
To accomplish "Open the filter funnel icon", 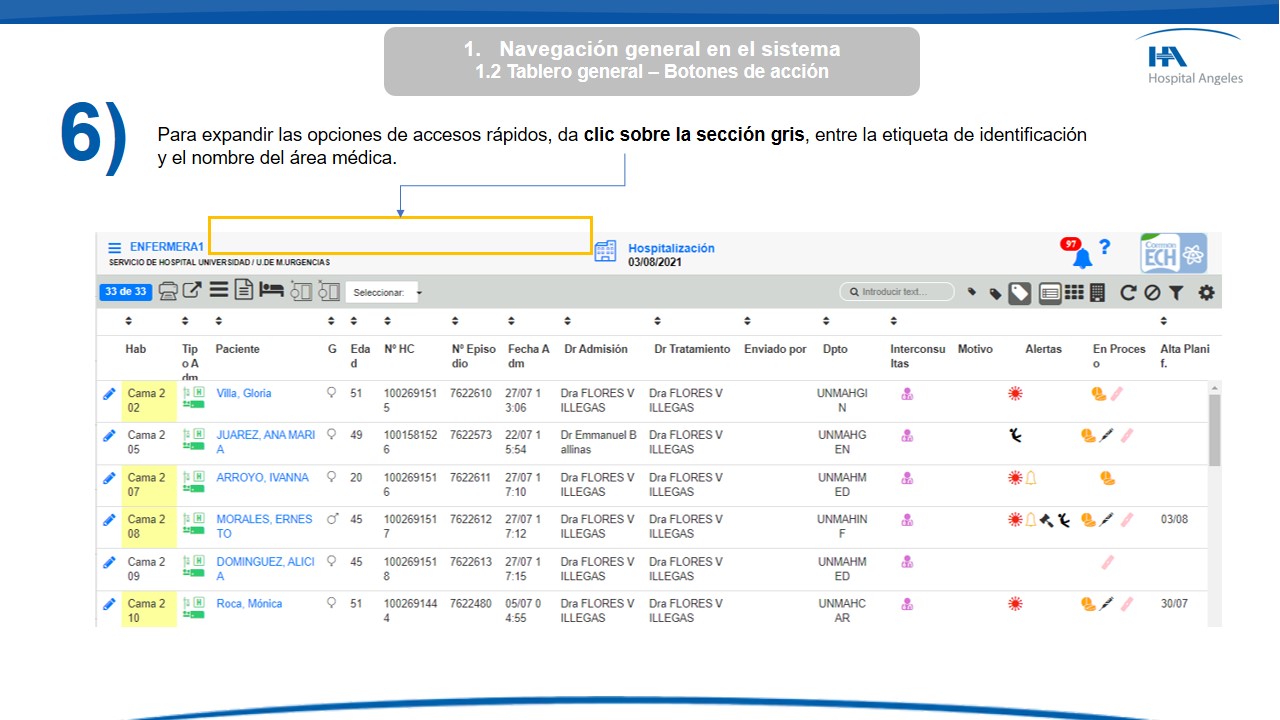I will [x=1176, y=293].
